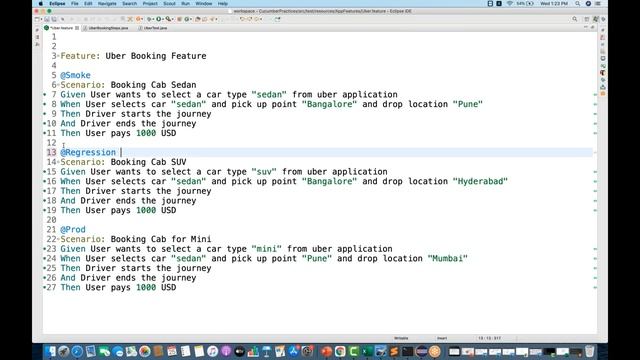Click the @Smoke tag text
The height and width of the screenshot is (360, 640).
[x=76, y=76]
